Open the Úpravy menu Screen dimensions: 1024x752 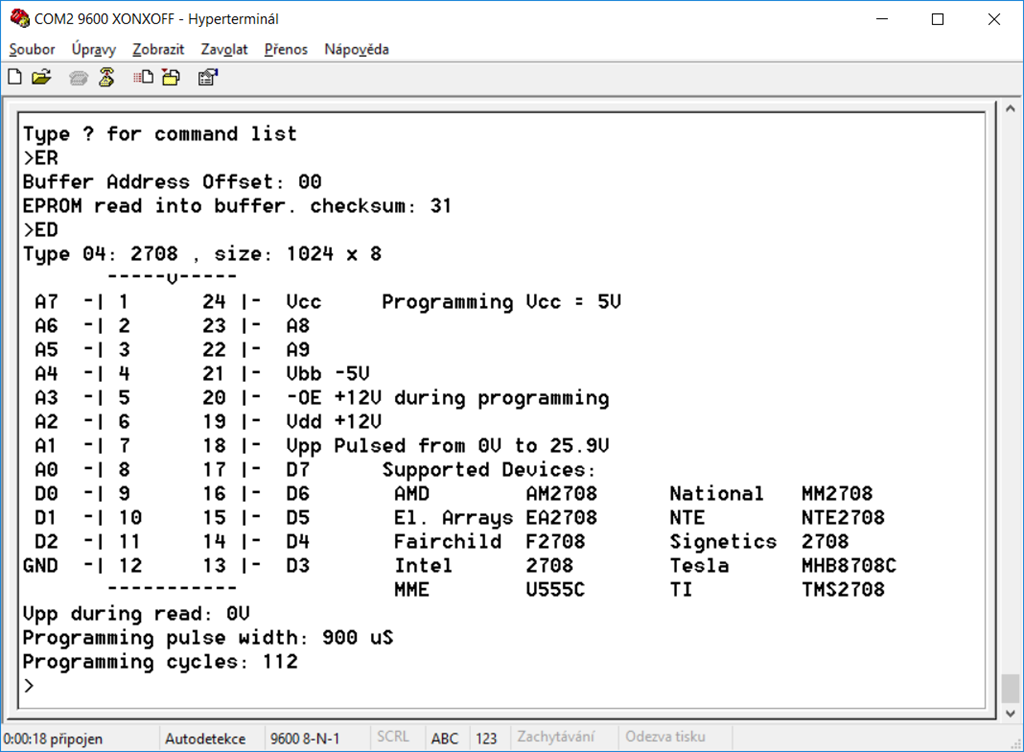[93, 49]
